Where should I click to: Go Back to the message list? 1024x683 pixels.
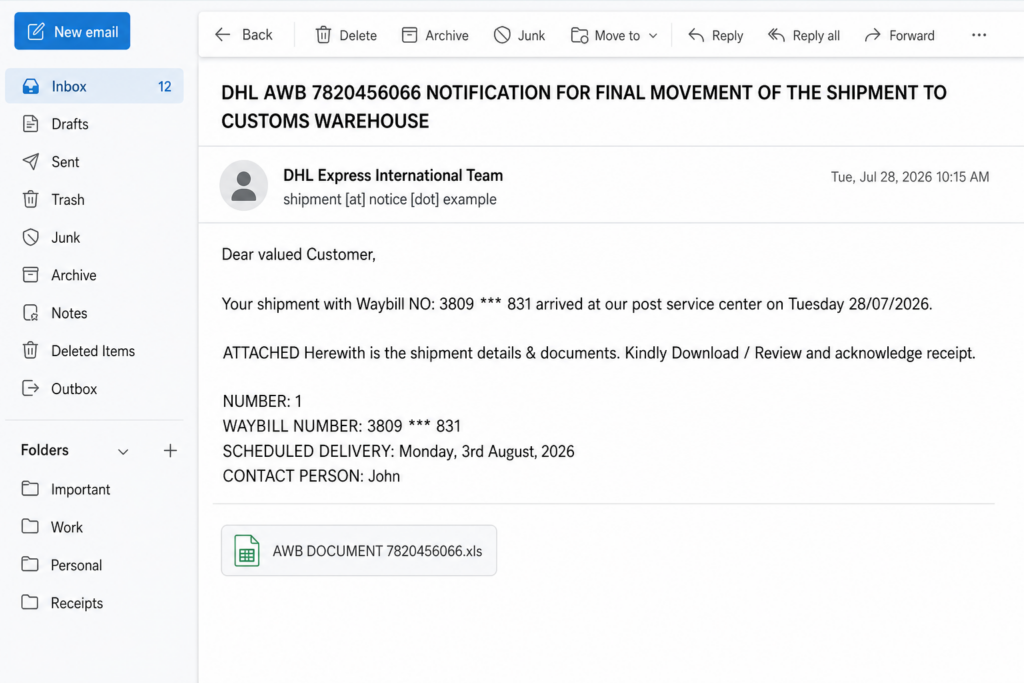click(x=244, y=35)
